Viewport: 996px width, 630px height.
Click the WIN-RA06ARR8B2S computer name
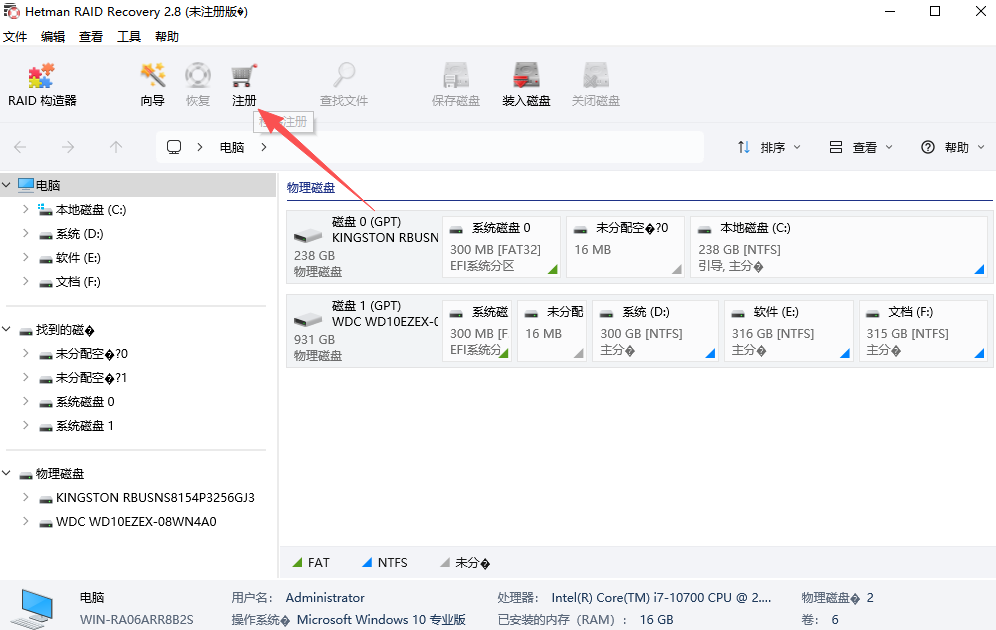[x=137, y=620]
